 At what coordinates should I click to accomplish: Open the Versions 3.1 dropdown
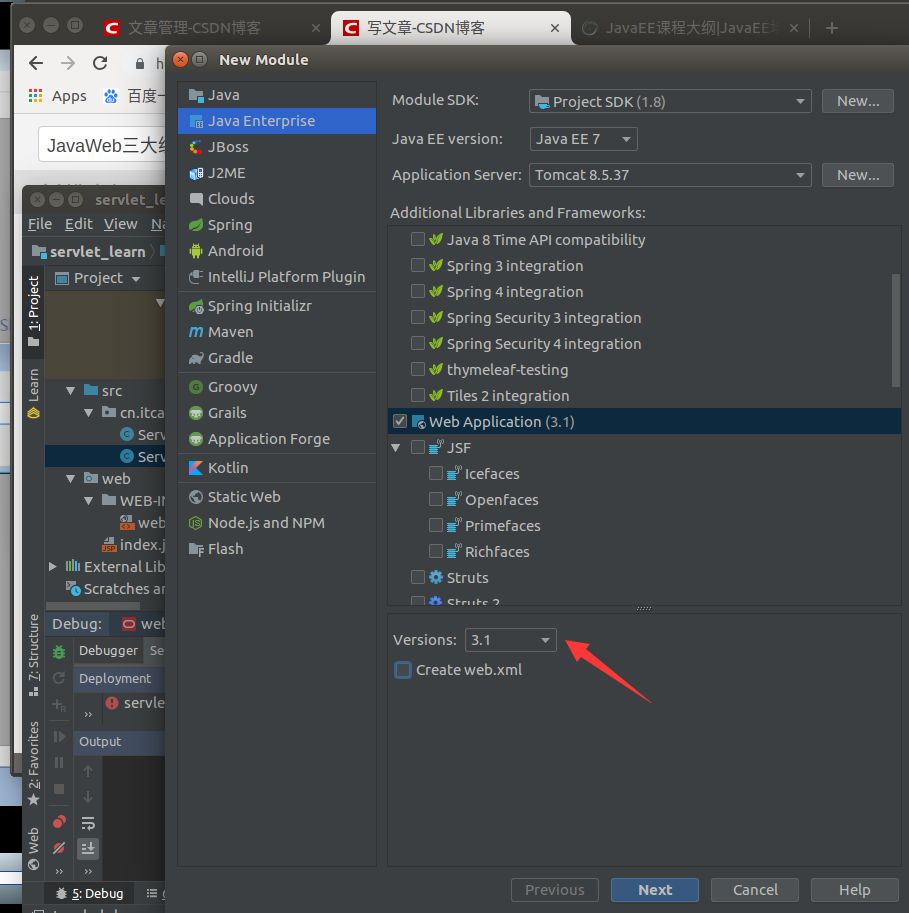pos(511,640)
